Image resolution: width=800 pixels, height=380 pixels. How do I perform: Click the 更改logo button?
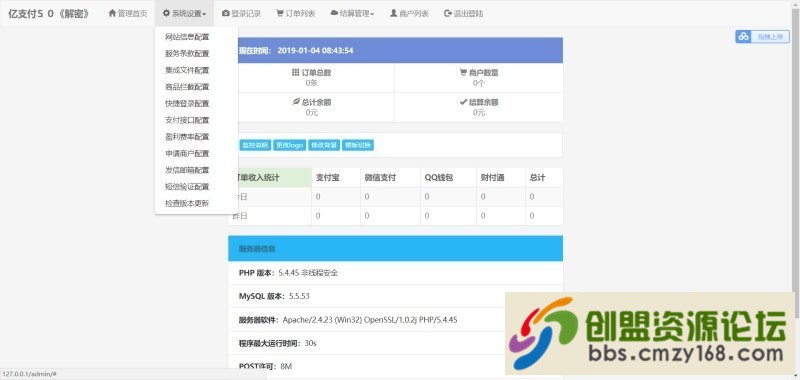pos(289,145)
